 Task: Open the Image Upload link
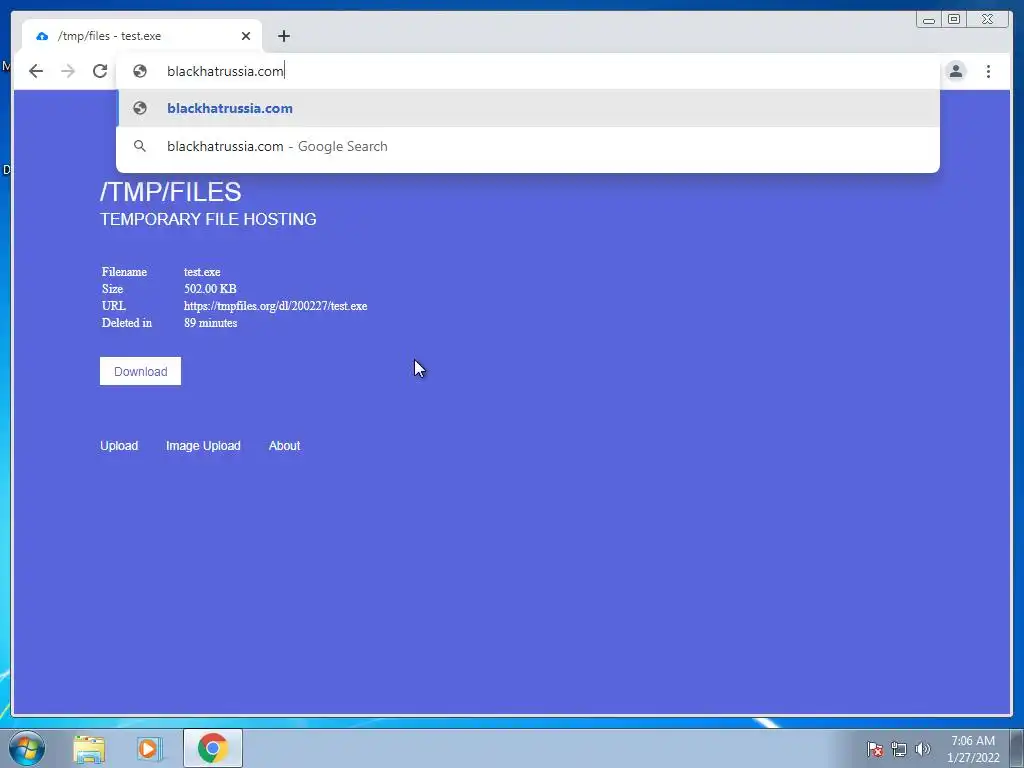click(x=203, y=445)
